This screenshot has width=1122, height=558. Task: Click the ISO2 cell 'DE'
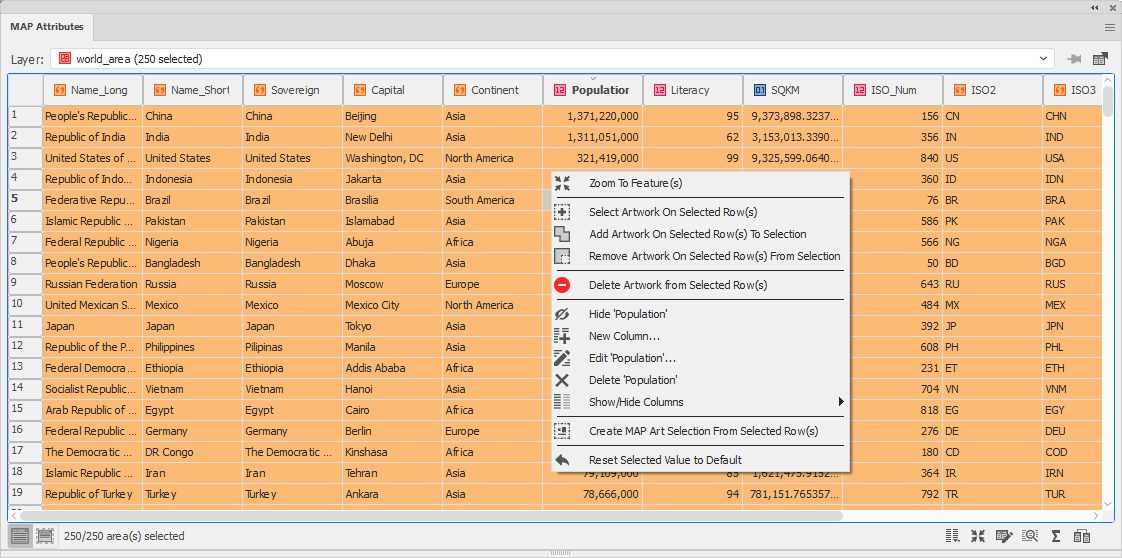(993, 431)
